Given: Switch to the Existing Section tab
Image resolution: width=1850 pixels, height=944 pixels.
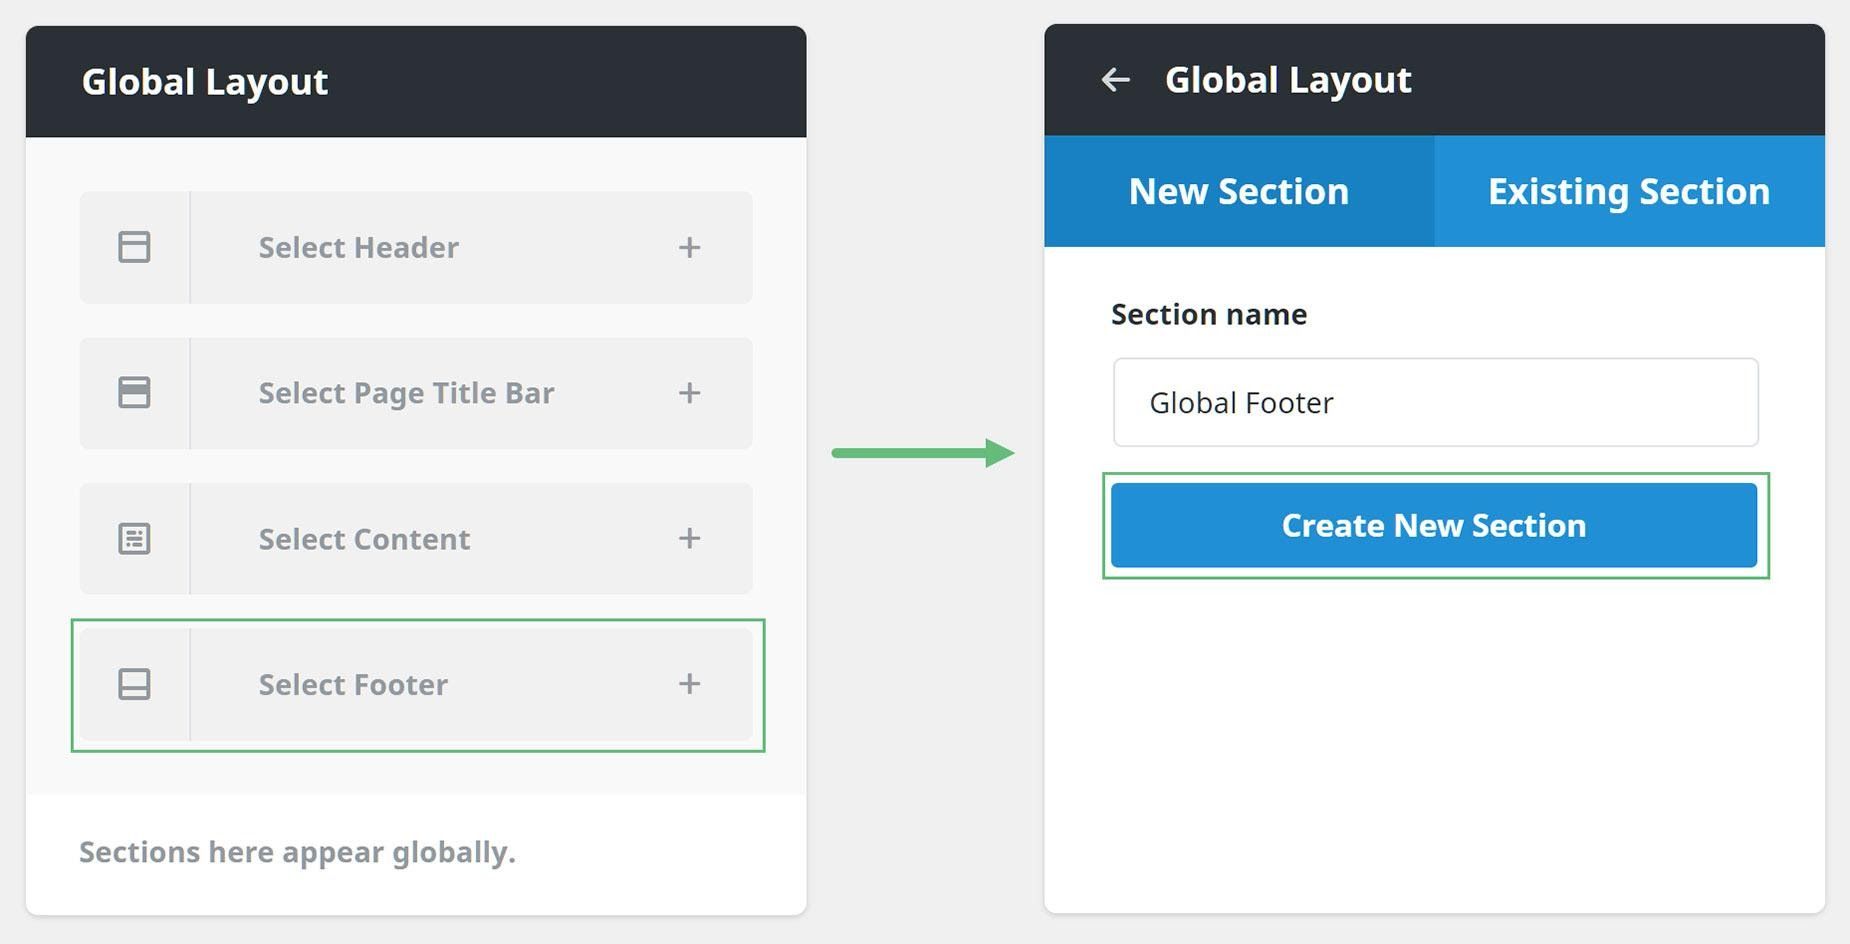Looking at the screenshot, I should click(1629, 190).
